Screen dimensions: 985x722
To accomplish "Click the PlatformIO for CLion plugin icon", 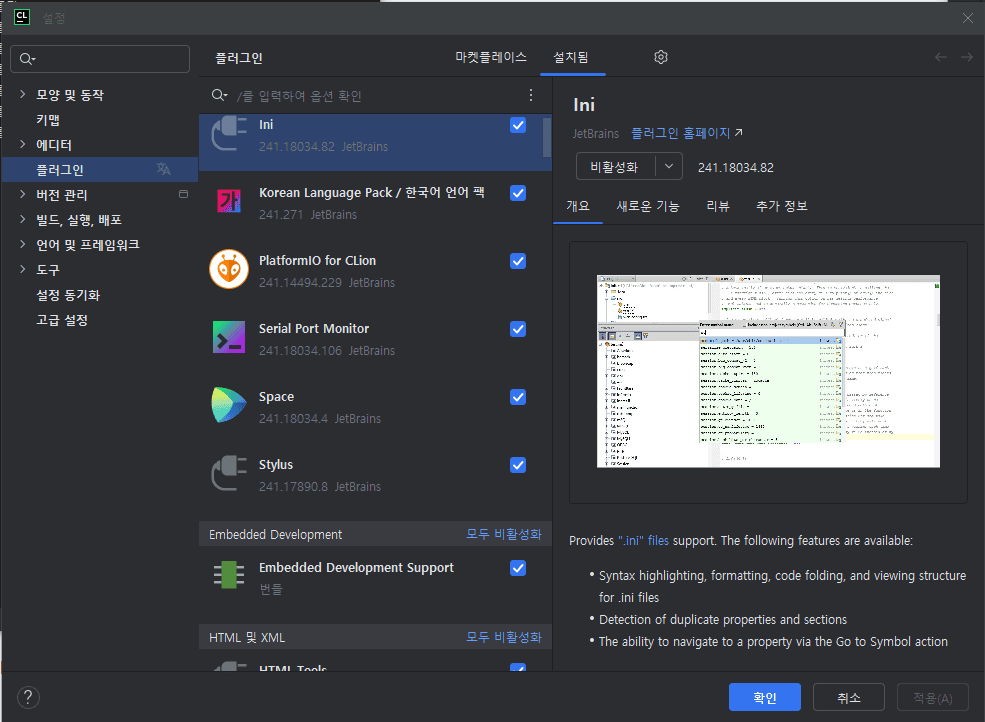I will [x=229, y=270].
